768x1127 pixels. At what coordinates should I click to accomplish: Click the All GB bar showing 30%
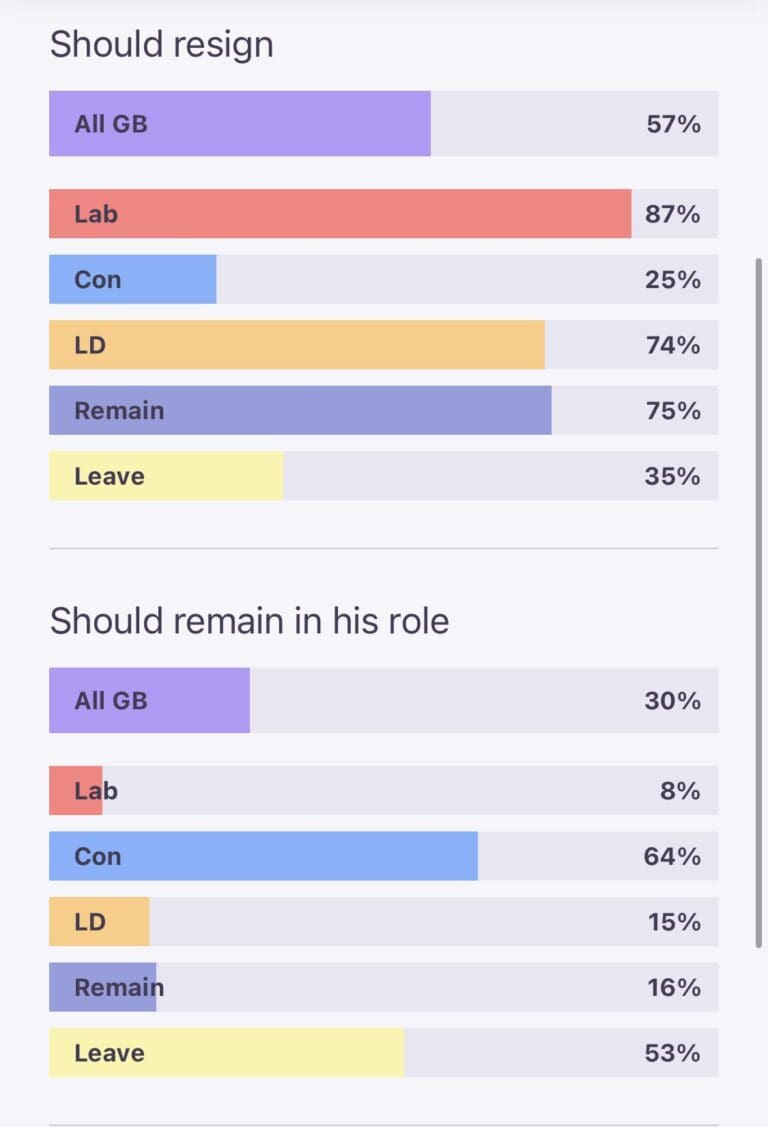(x=149, y=700)
